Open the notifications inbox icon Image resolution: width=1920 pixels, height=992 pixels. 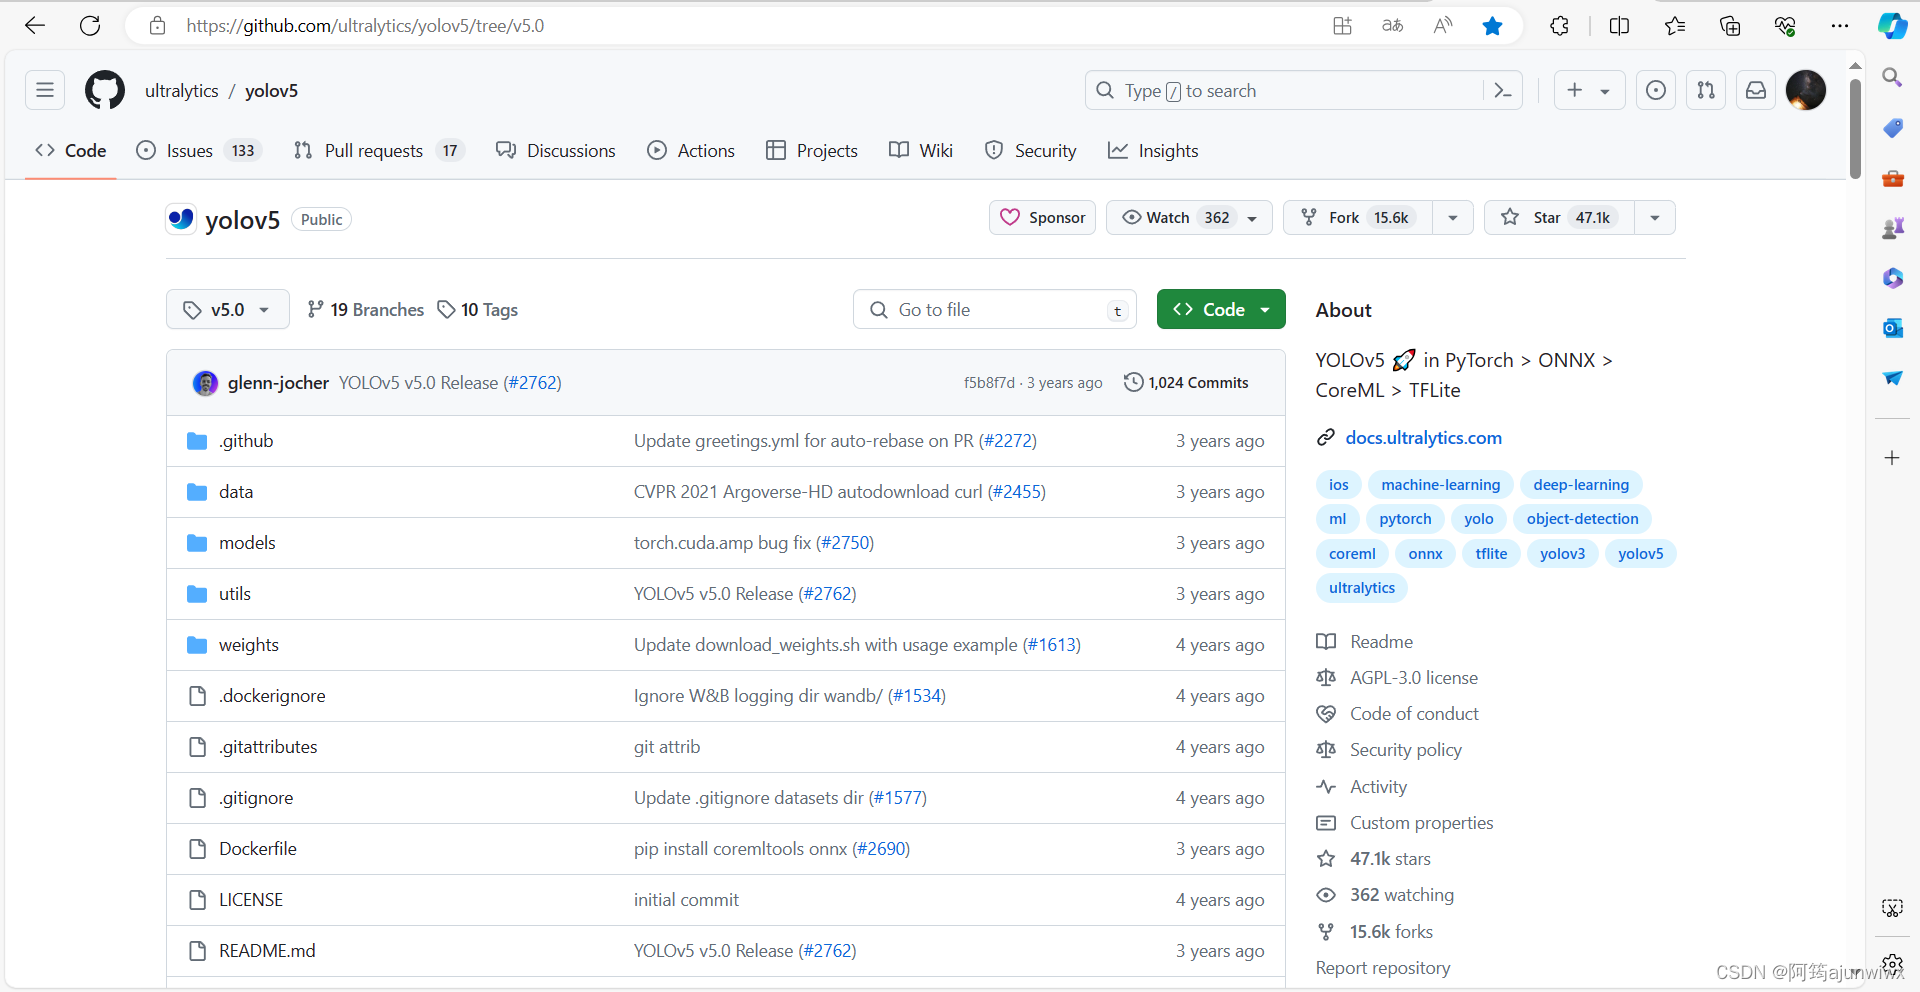pyautogui.click(x=1756, y=90)
